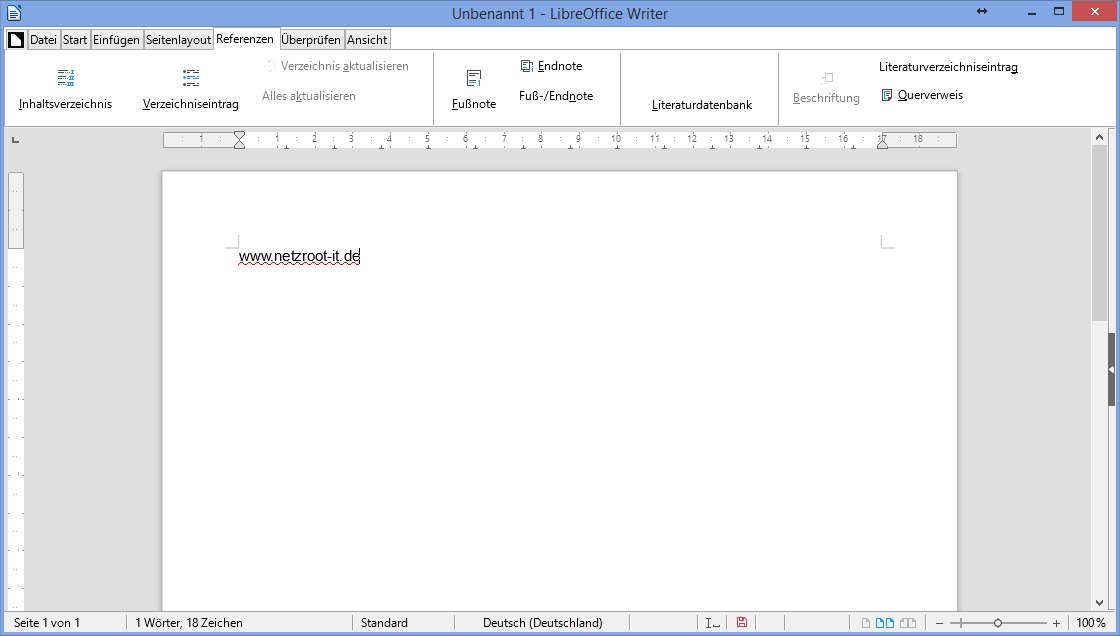Click the word count 1 Wörter, 18 Zeichen
Screen dimensions: 1120x636
point(189,622)
